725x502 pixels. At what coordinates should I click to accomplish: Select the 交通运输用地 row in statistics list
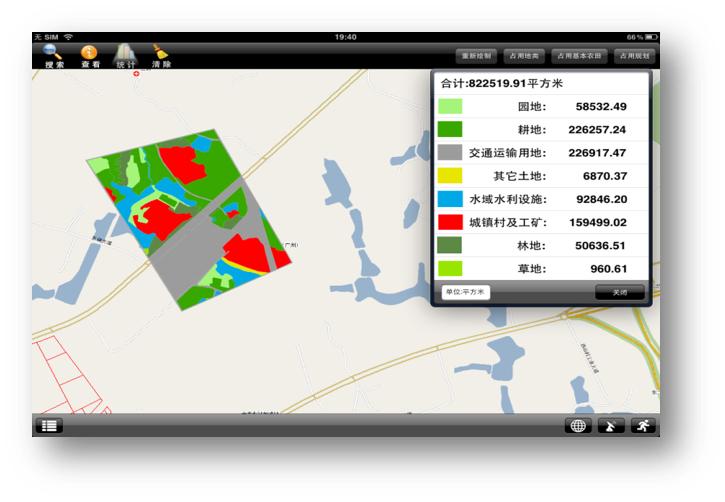pyautogui.click(x=542, y=153)
